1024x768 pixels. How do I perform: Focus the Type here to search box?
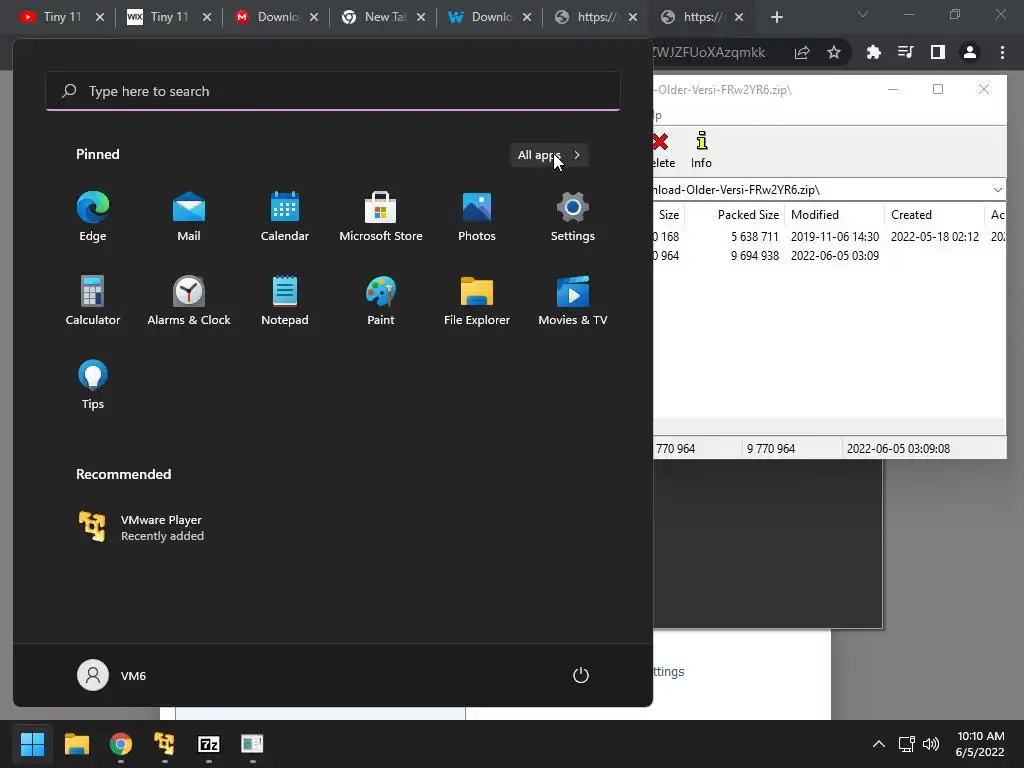coord(333,91)
